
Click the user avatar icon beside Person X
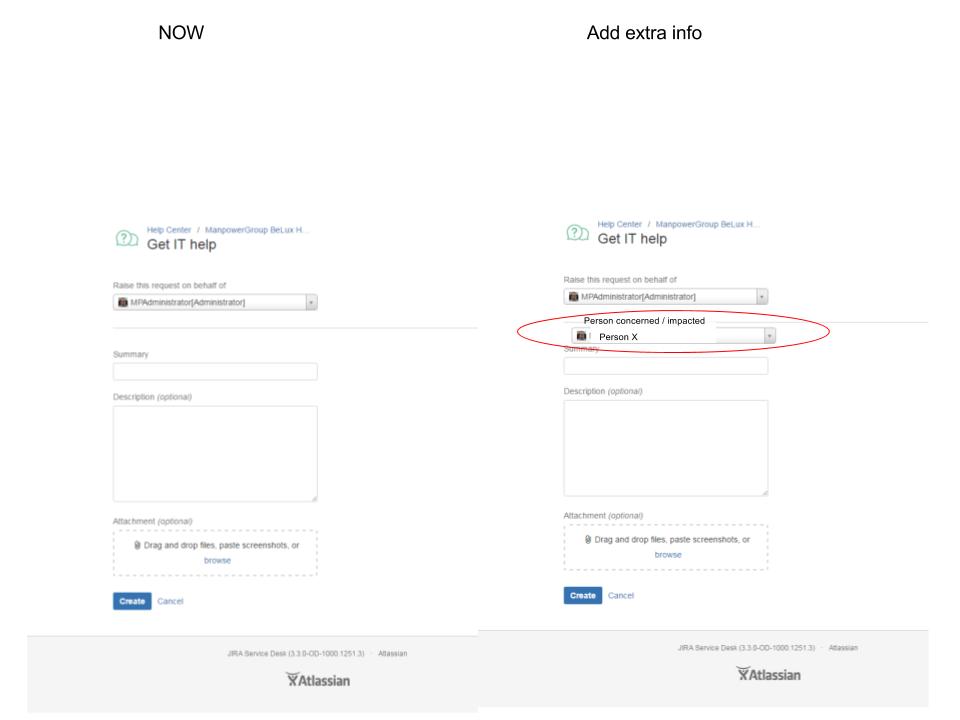coord(582,336)
